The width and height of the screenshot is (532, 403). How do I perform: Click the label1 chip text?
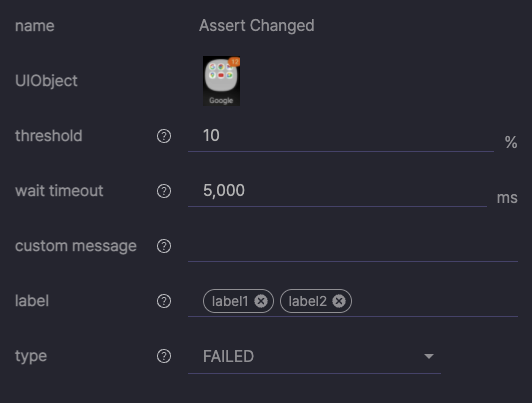point(230,301)
